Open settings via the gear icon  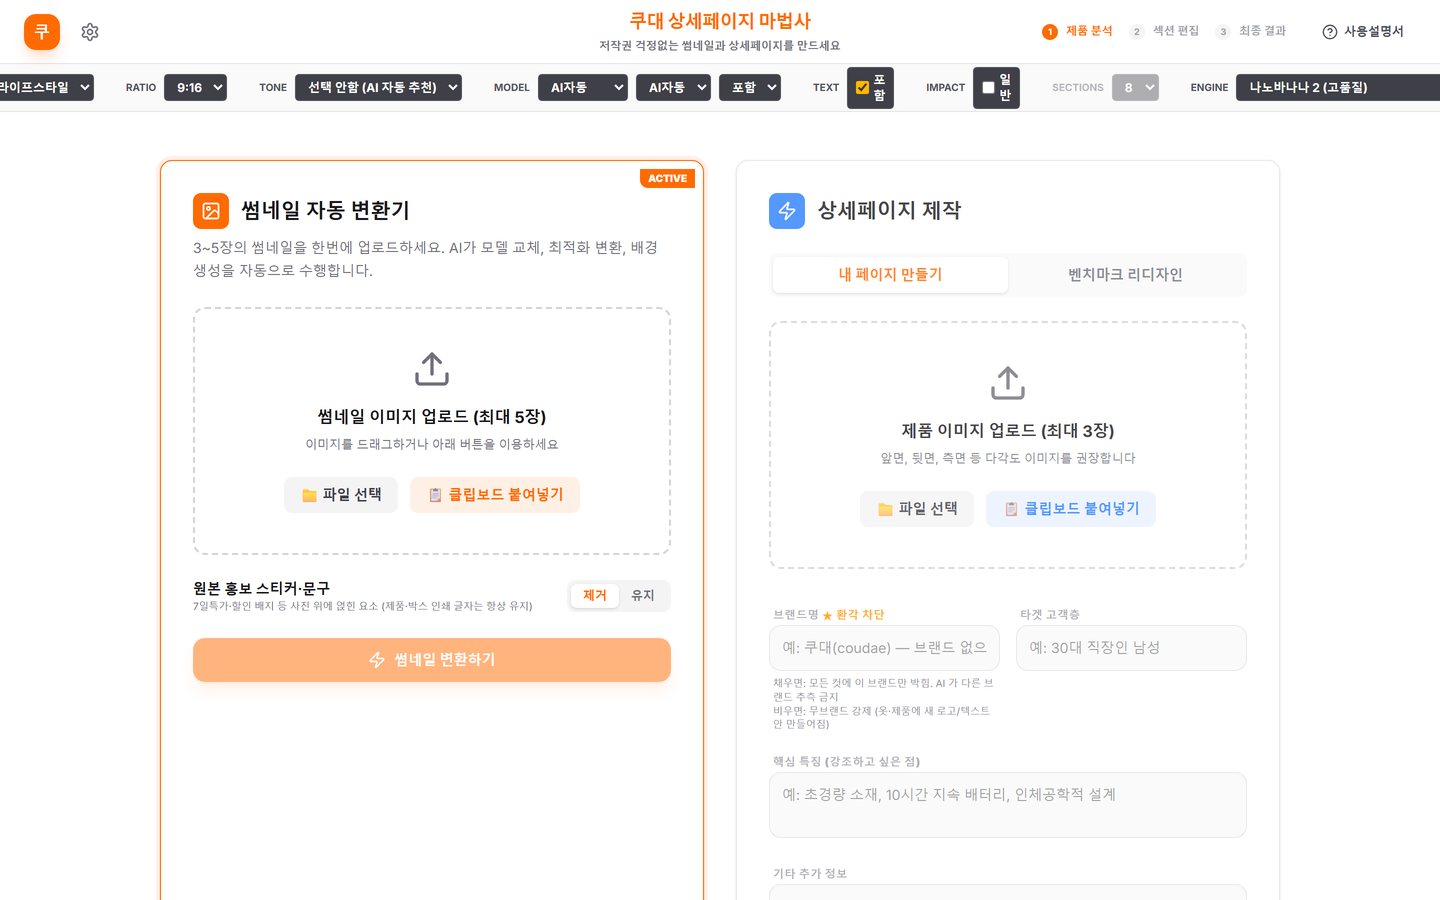[x=90, y=32]
